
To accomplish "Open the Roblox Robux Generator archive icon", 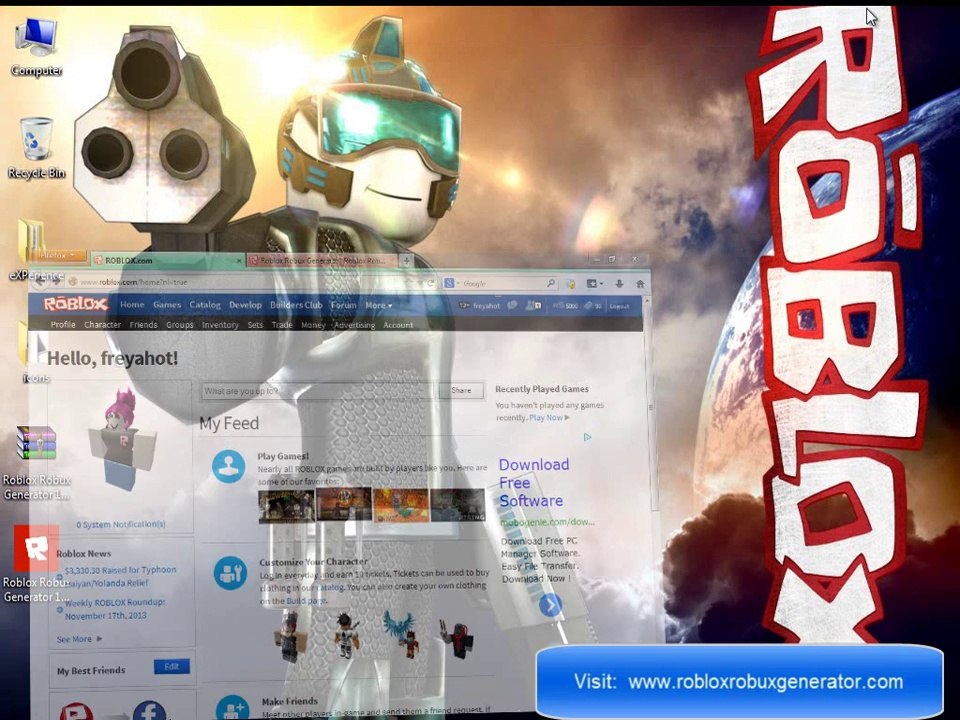I will (37, 463).
